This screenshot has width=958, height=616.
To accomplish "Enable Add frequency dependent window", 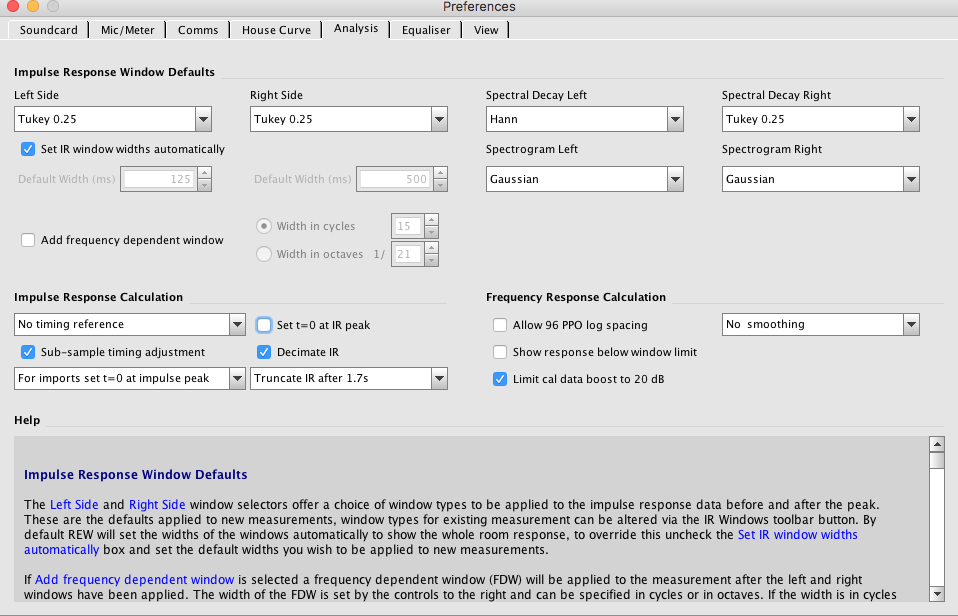I will (x=28, y=240).
